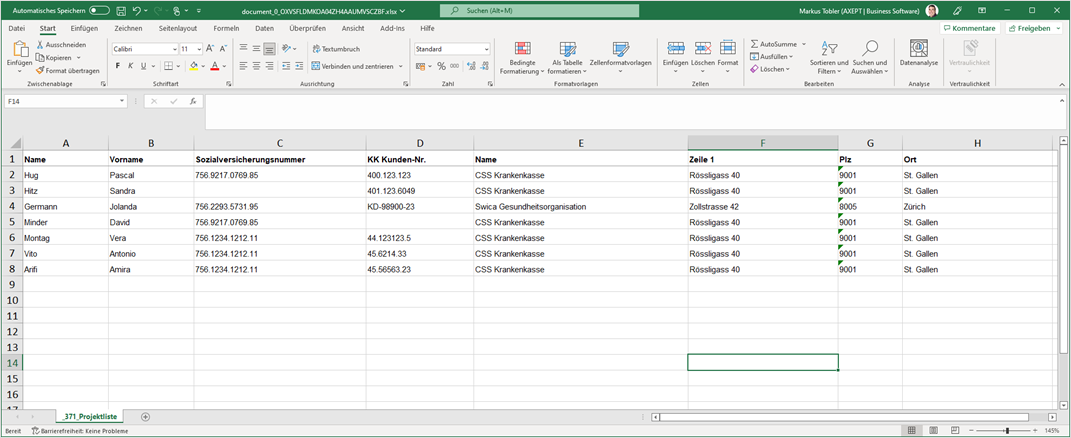Image resolution: width=1071 pixels, height=438 pixels.
Task: Click the increase indent icon
Action: coord(298,66)
